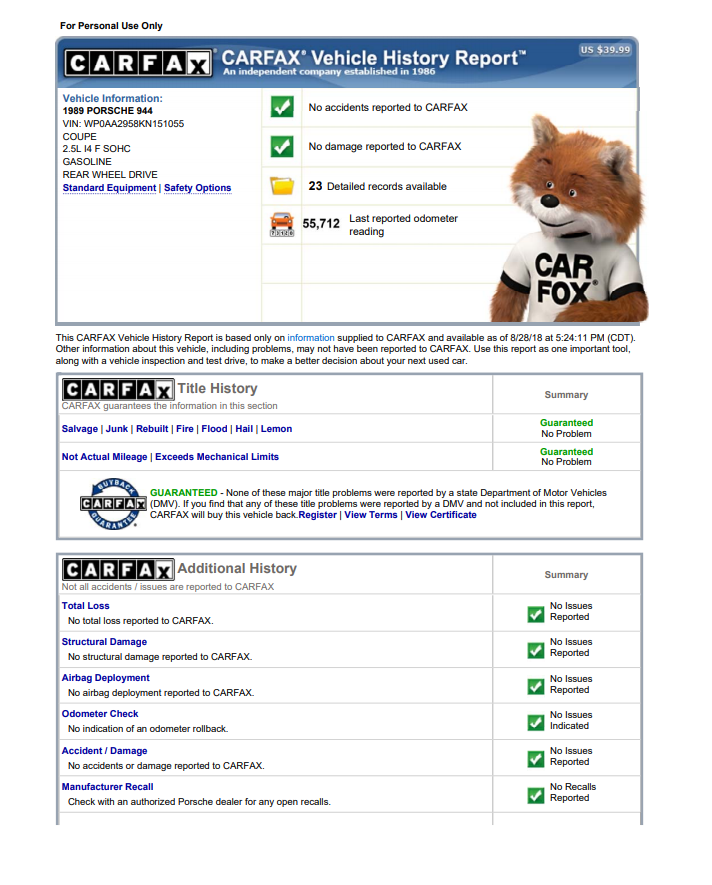712x885 pixels.
Task: Click 'No accidents reported to CARFAX' text
Action: tap(388, 107)
